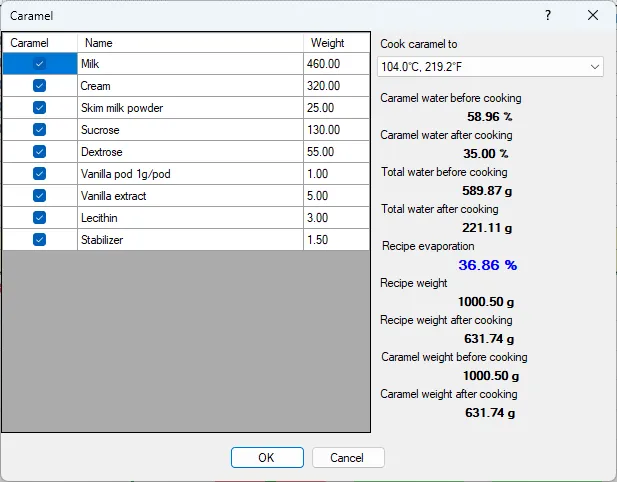This screenshot has height=482, width=617.
Task: Select the Dextrose name cell
Action: [x=190, y=152]
